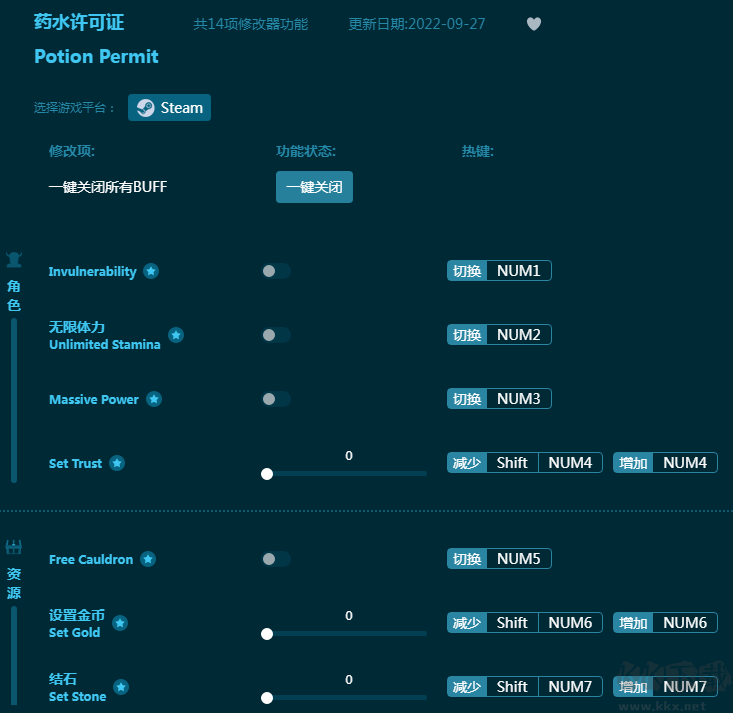Click the star icon beside Free Cauldron
The height and width of the screenshot is (713, 733).
tap(148, 559)
